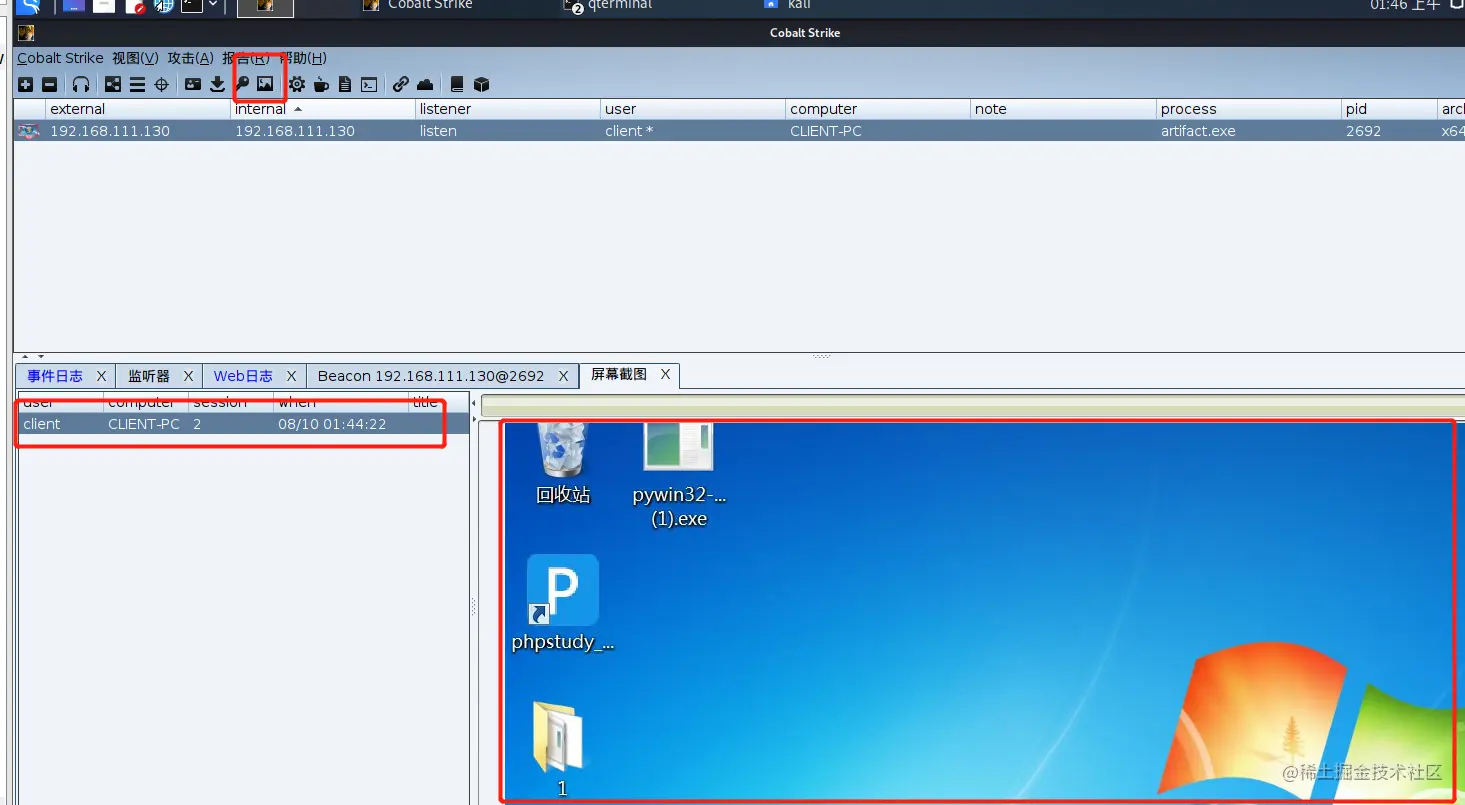Sort sessions by listener column header
Screen dimensions: 1465x805
coord(508,109)
